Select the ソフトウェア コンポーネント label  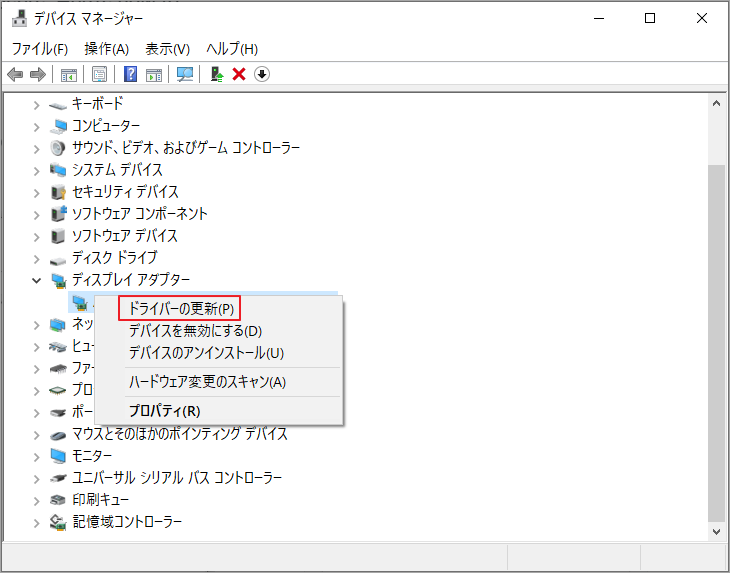coord(140,214)
